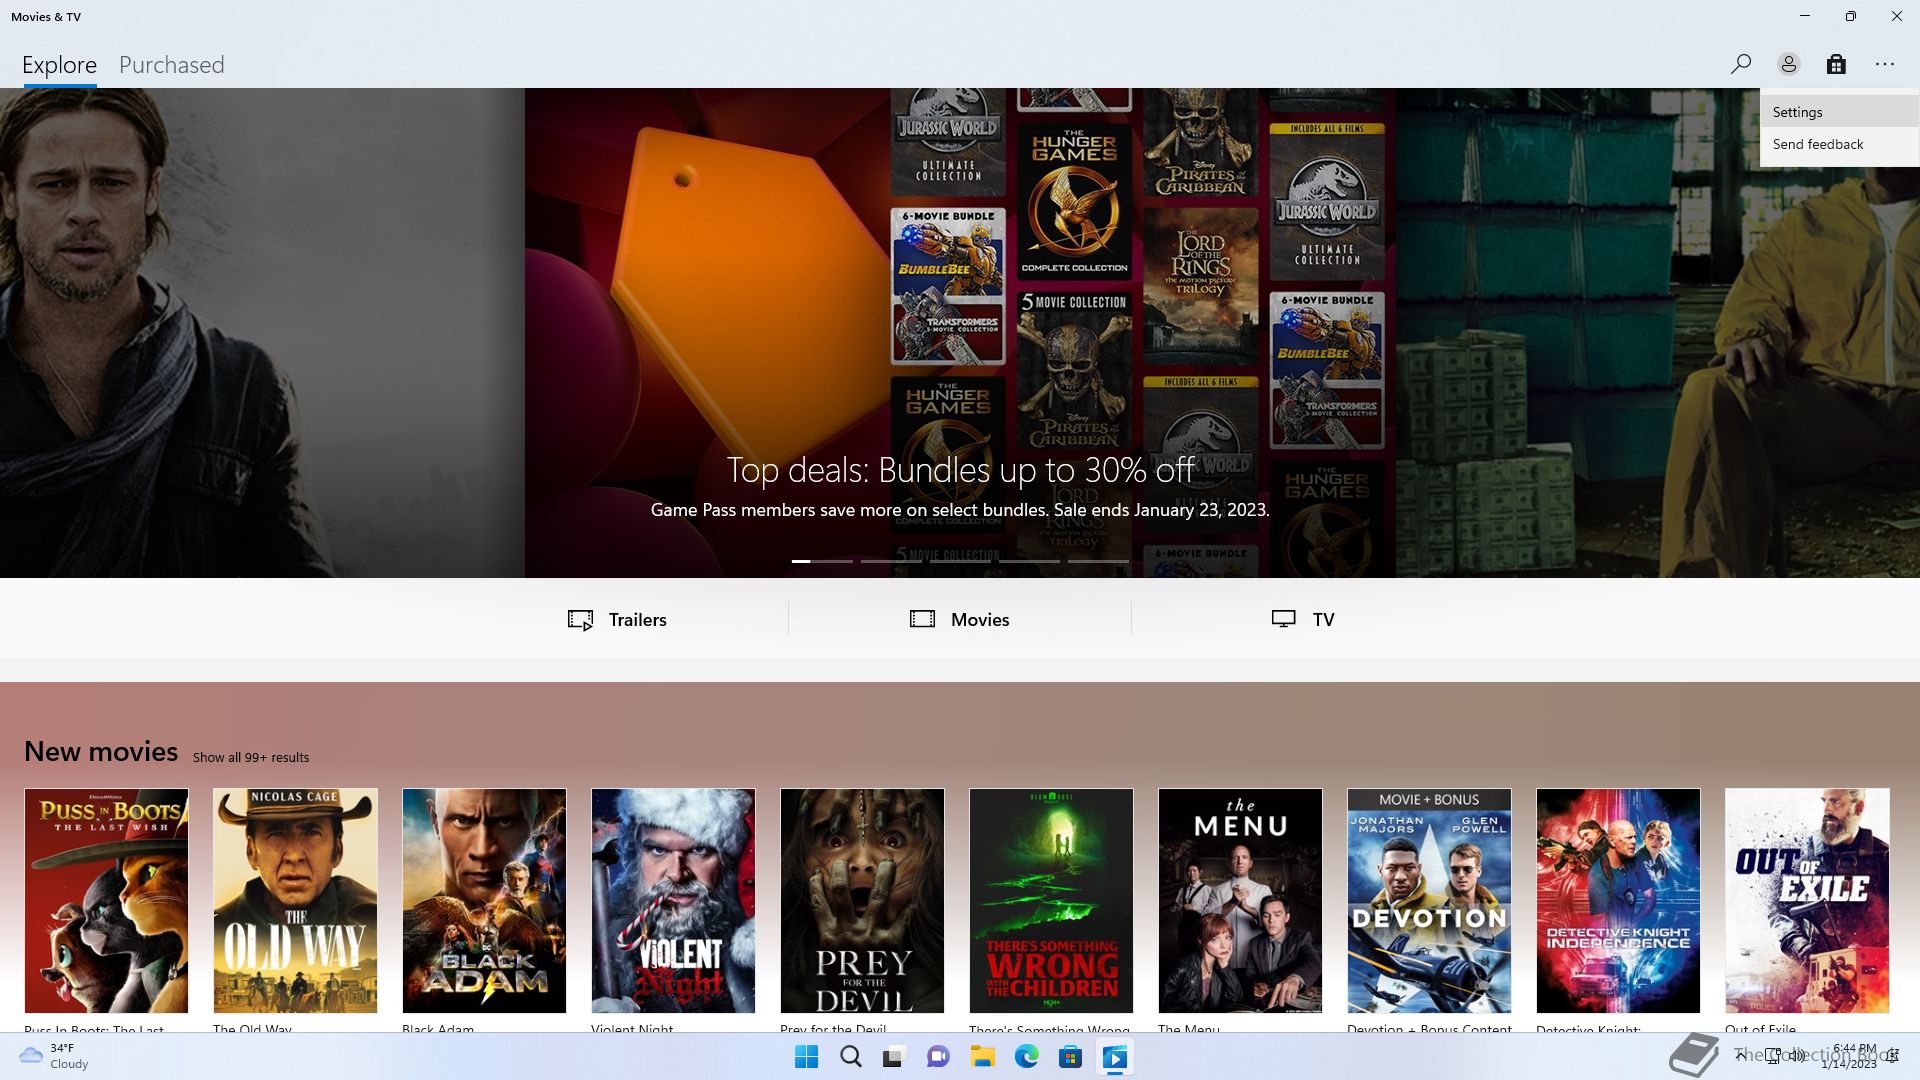The image size is (1920, 1080).
Task: Select the fourth carousel slide indicator
Action: [1029, 561]
